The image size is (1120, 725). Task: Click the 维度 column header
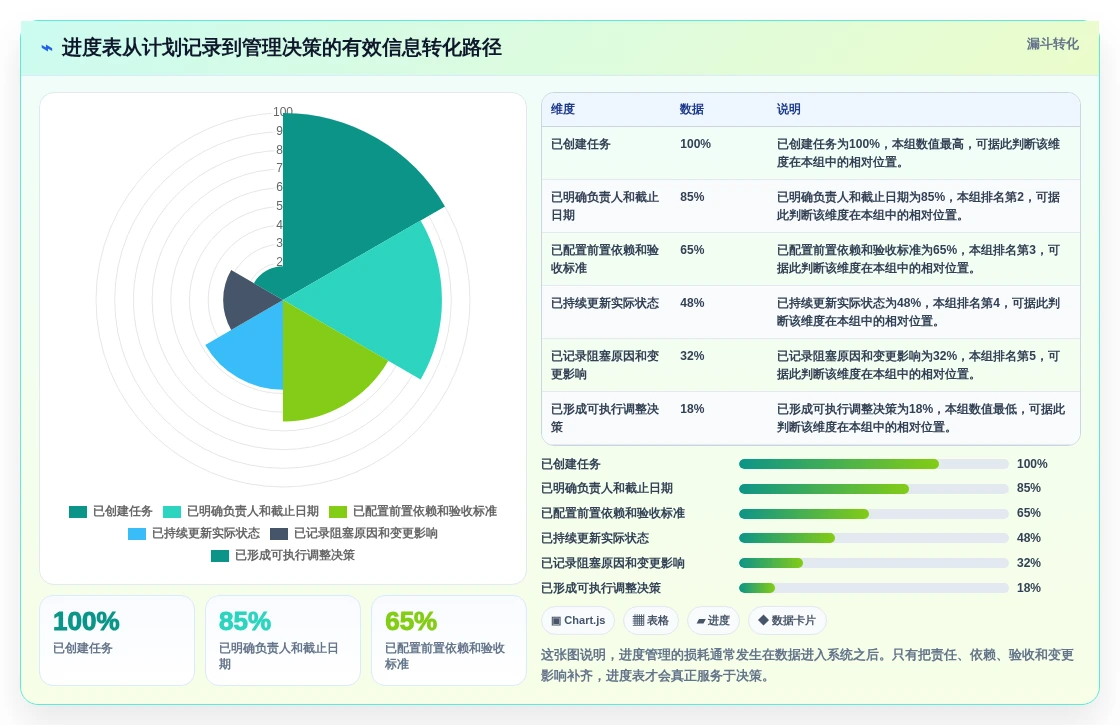tap(563, 109)
